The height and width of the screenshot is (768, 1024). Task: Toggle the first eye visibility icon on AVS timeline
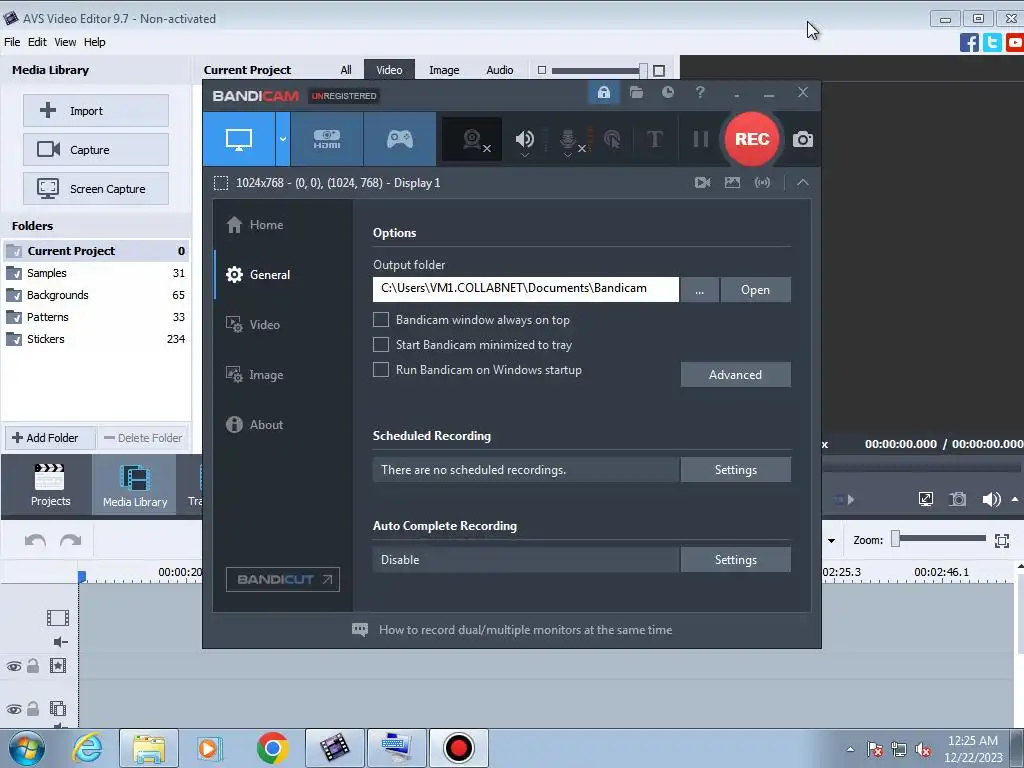(x=14, y=667)
